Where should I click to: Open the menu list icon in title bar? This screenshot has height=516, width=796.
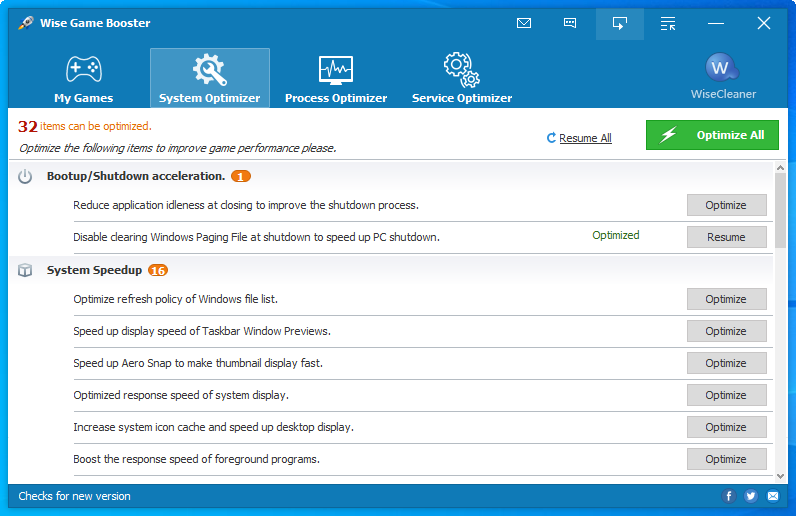click(x=668, y=23)
